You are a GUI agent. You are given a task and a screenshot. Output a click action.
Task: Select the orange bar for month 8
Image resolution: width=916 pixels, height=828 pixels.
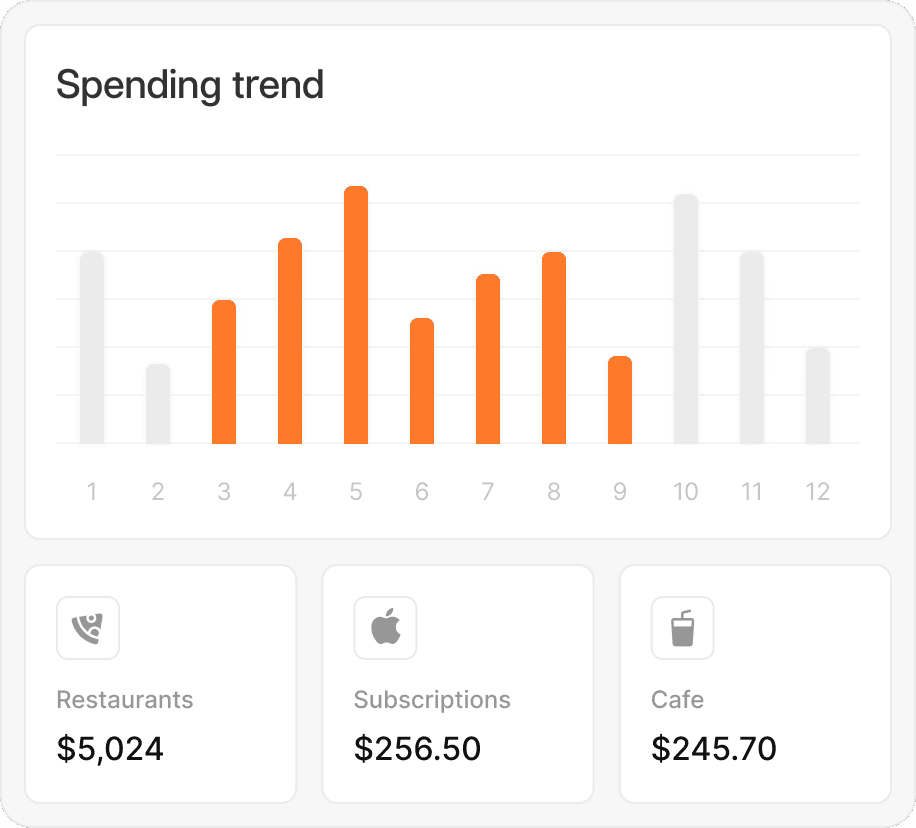[x=554, y=350]
